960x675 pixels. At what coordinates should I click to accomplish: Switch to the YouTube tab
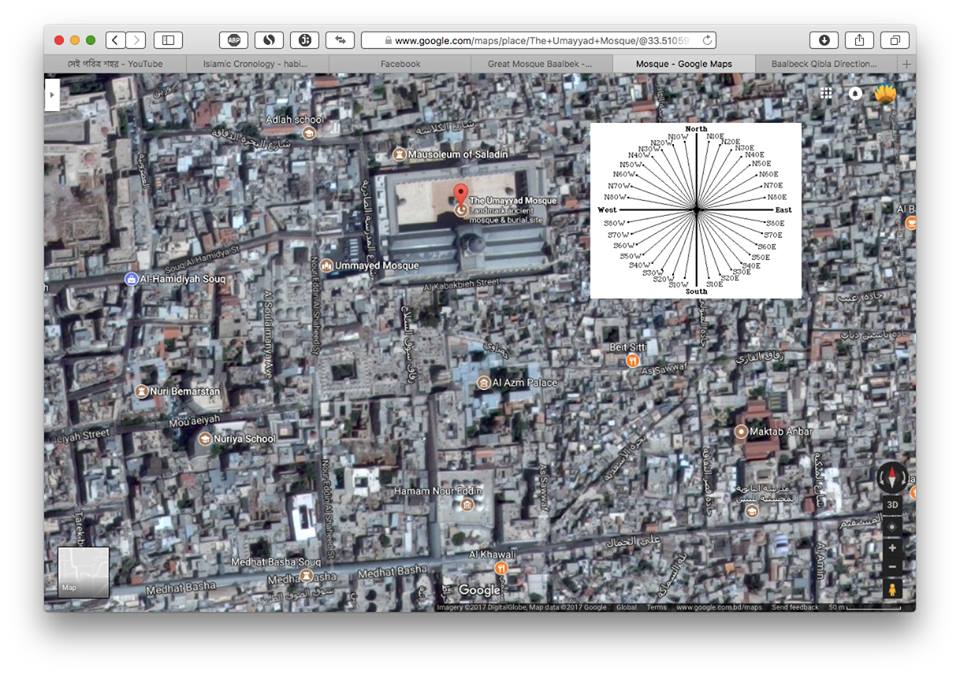(x=115, y=64)
